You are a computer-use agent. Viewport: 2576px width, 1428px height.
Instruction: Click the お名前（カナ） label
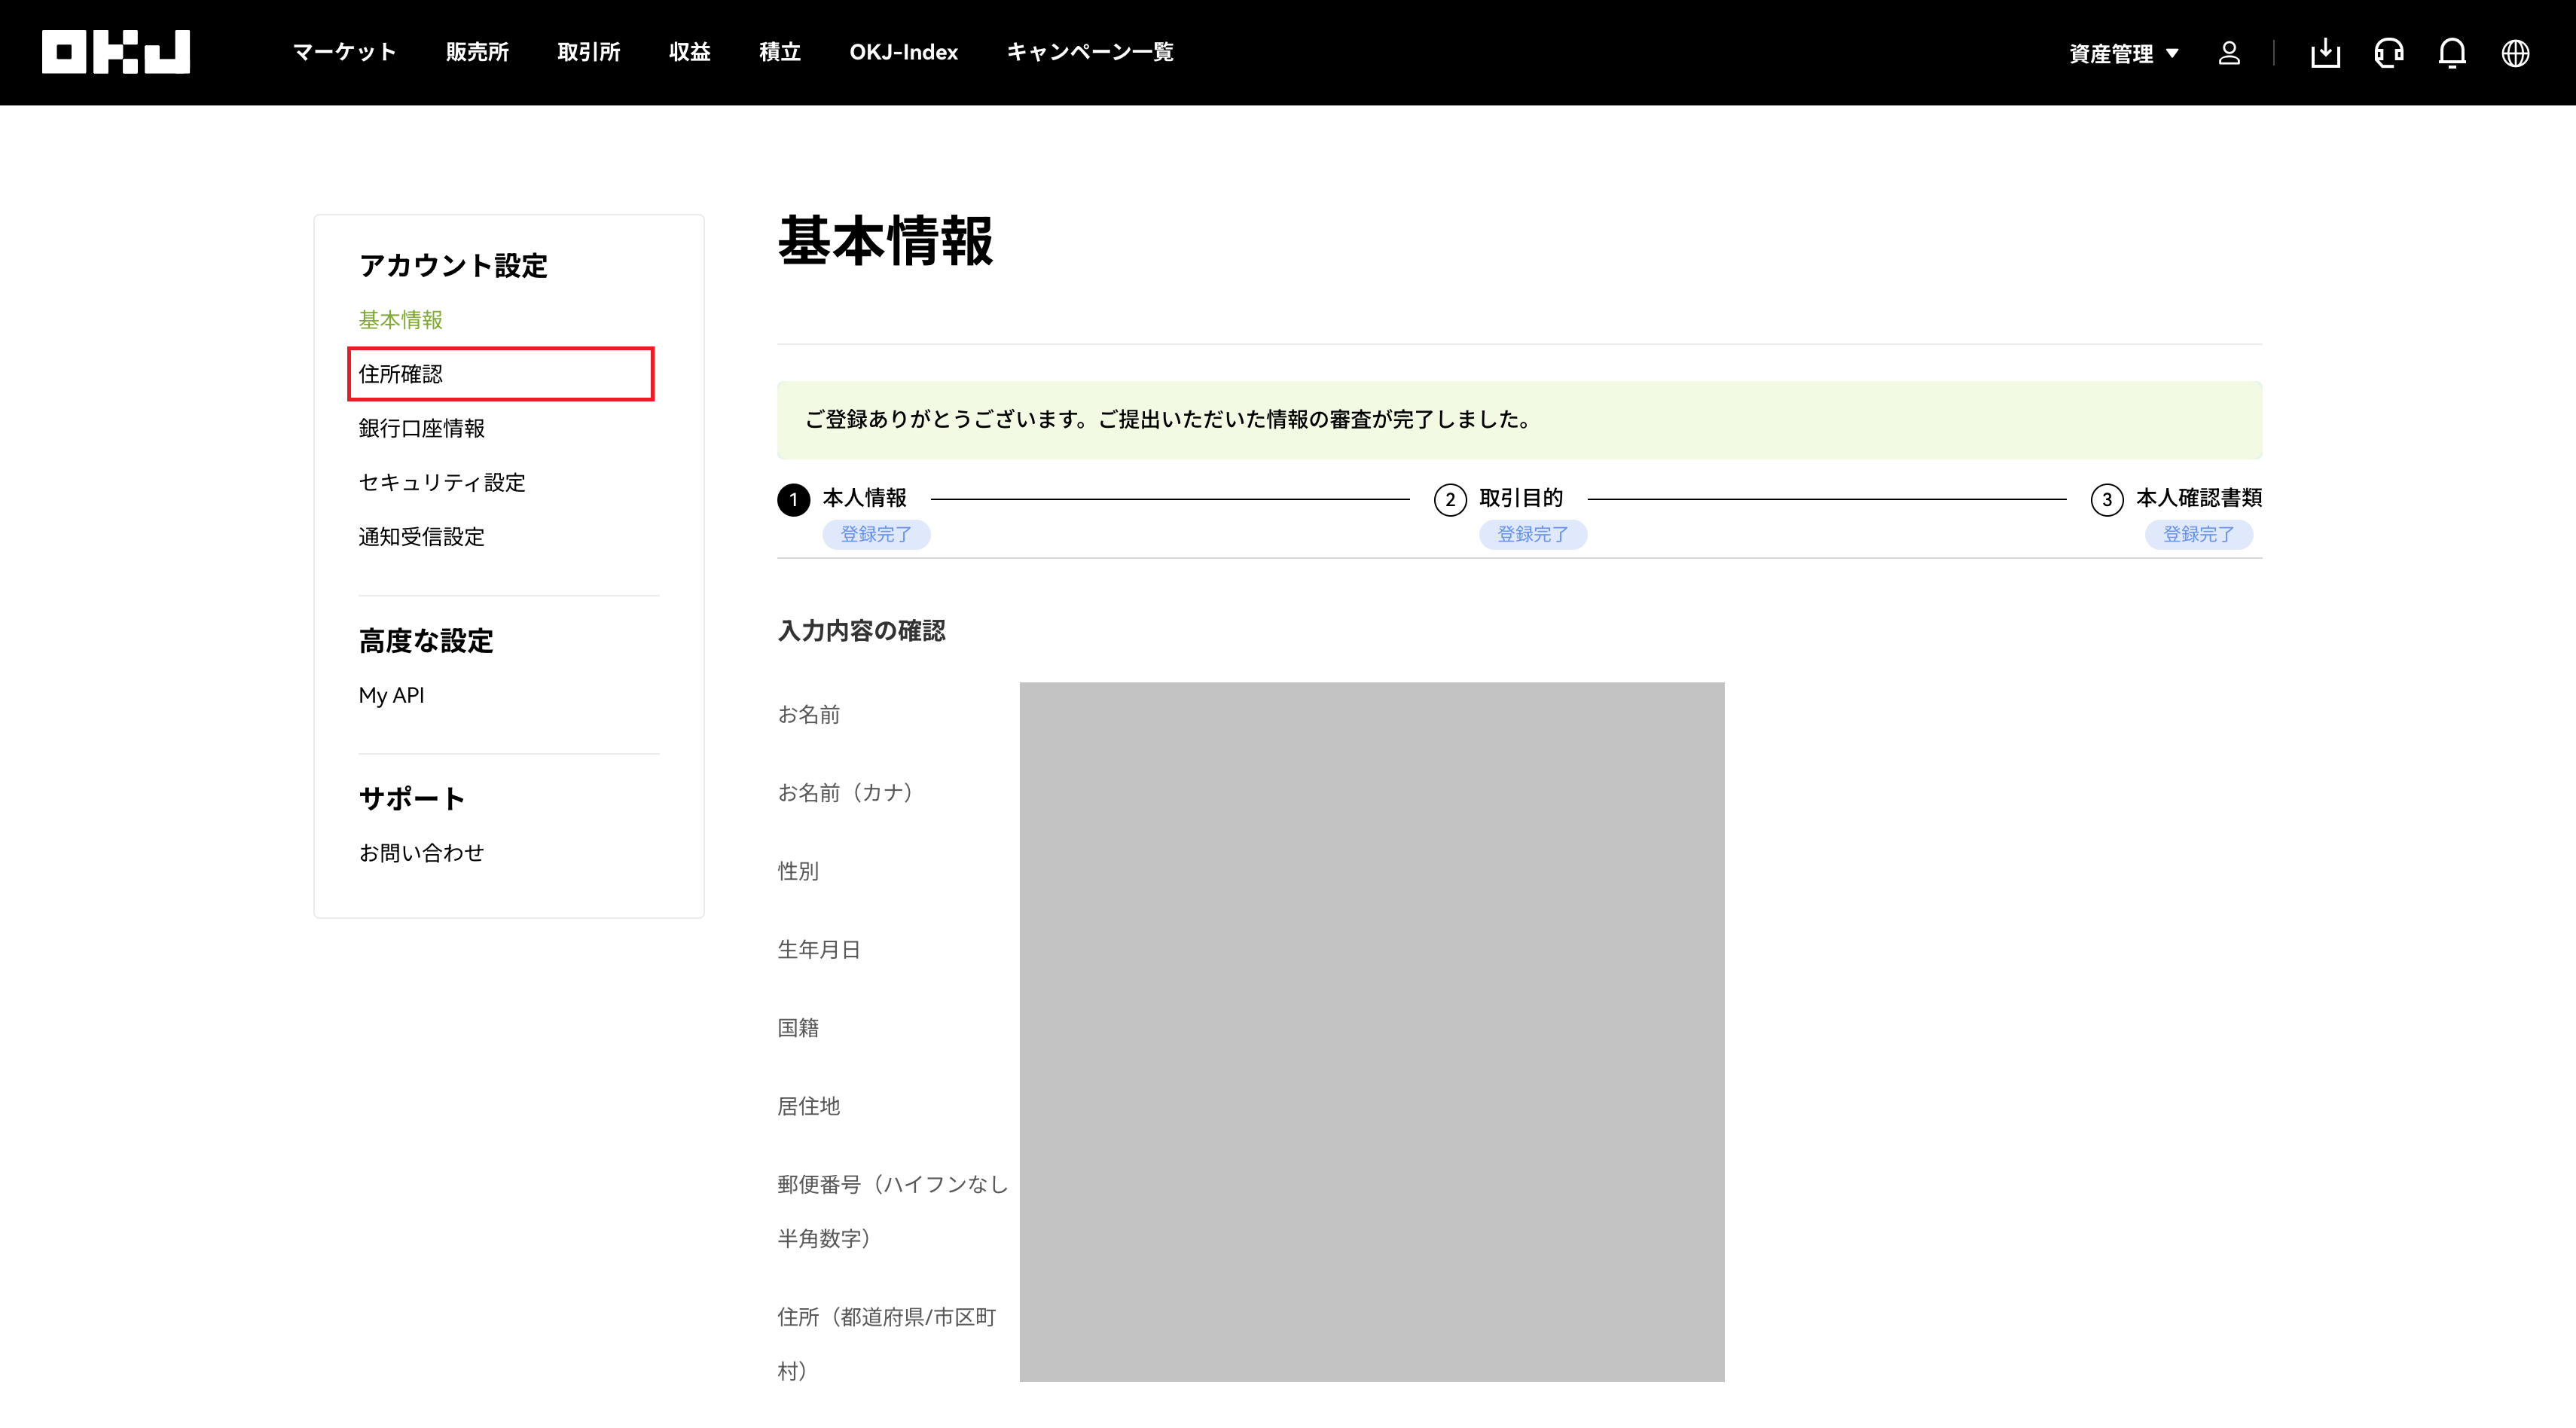coord(846,793)
